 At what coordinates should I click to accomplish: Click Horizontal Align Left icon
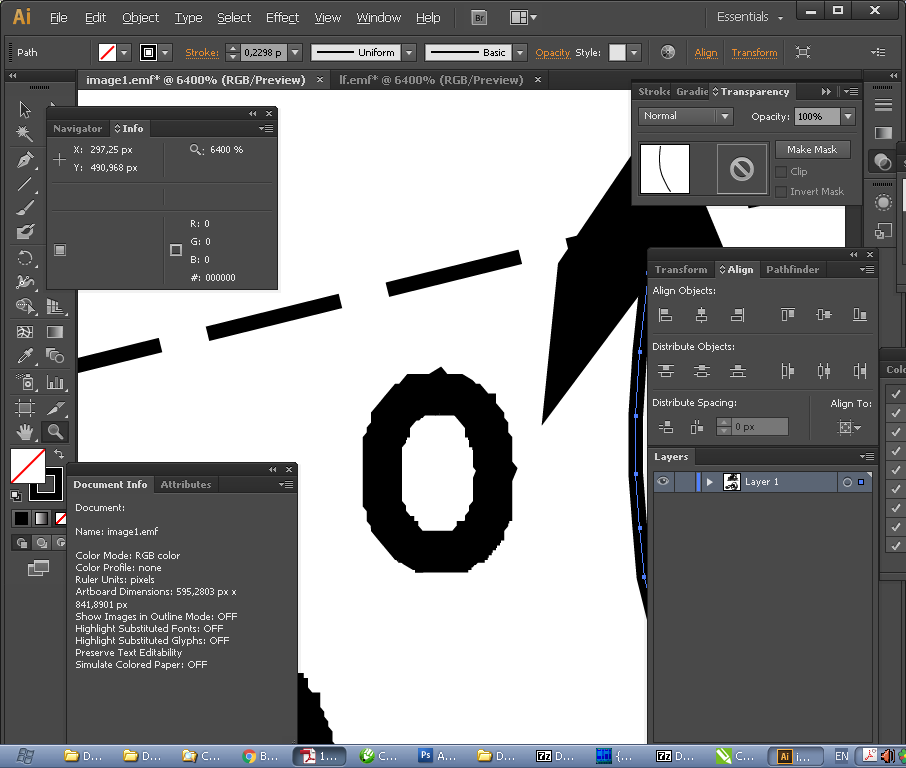665,315
